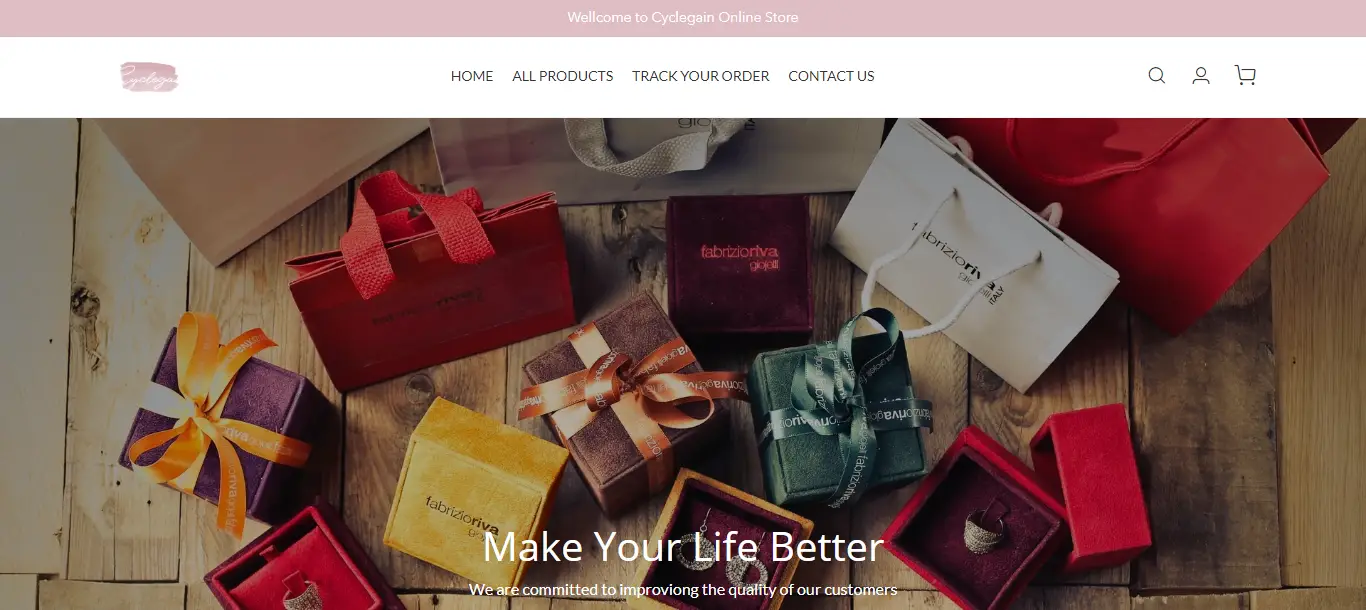1366x610 pixels.
Task: Click the user account icon
Action: point(1201,76)
